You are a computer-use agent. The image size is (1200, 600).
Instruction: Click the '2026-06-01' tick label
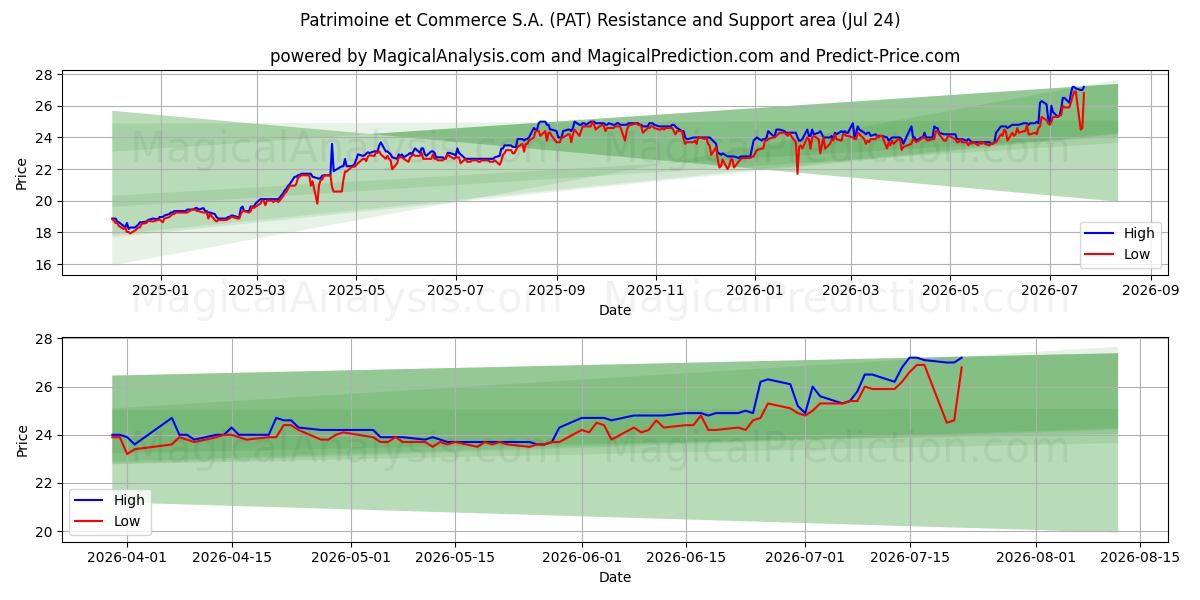click(583, 556)
